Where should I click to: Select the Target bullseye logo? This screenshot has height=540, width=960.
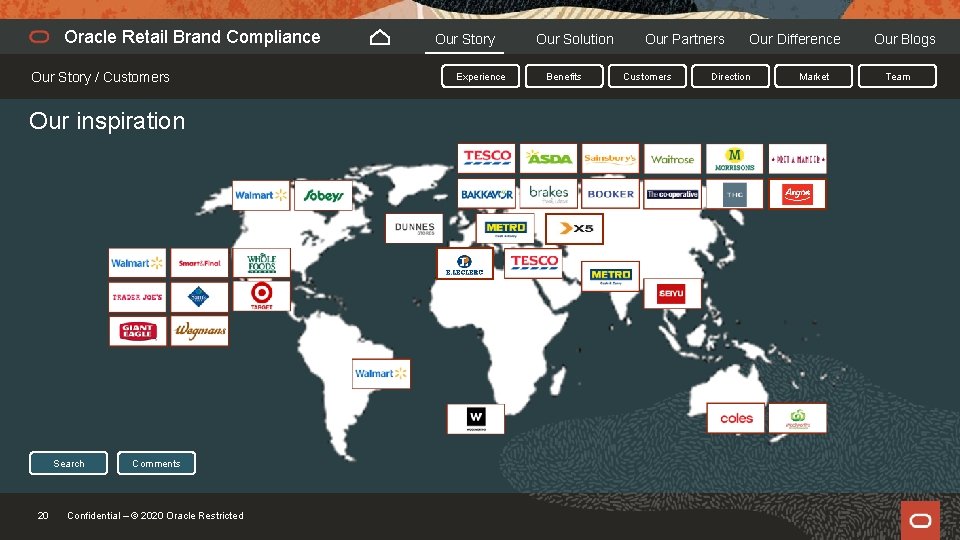(x=261, y=296)
